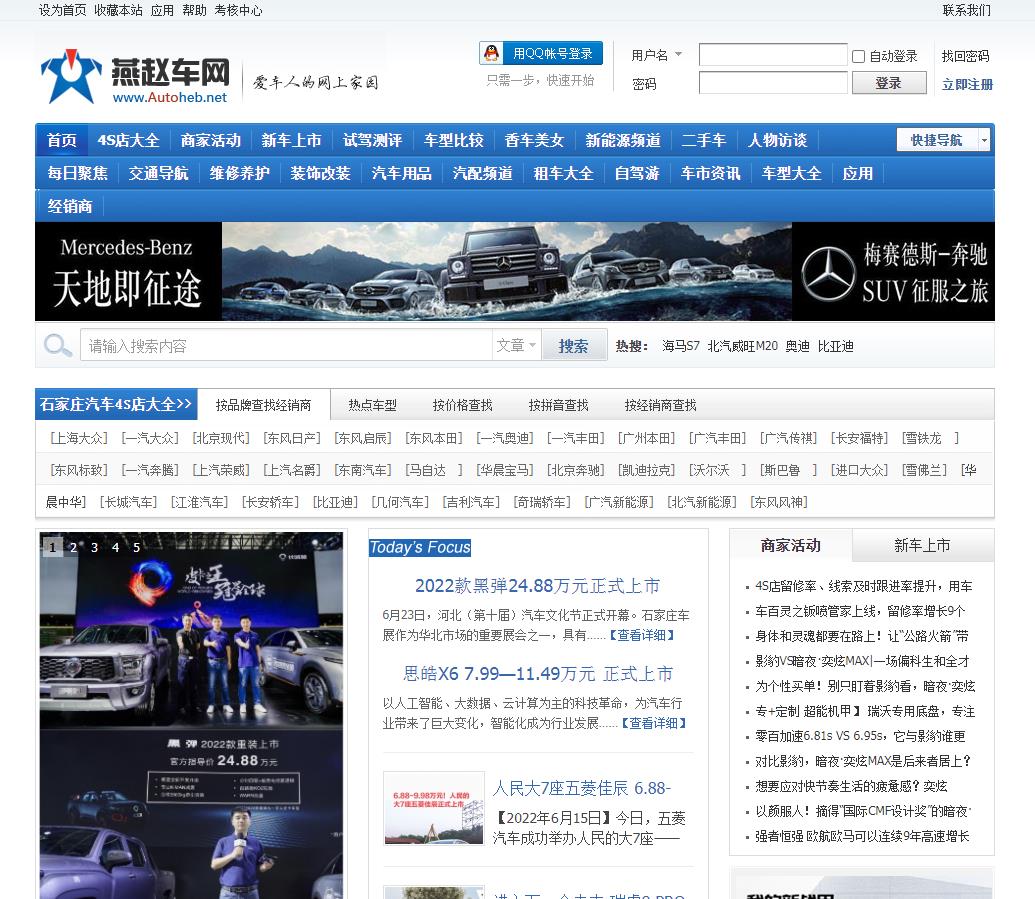Click hot search term 海马S7

tap(681, 346)
